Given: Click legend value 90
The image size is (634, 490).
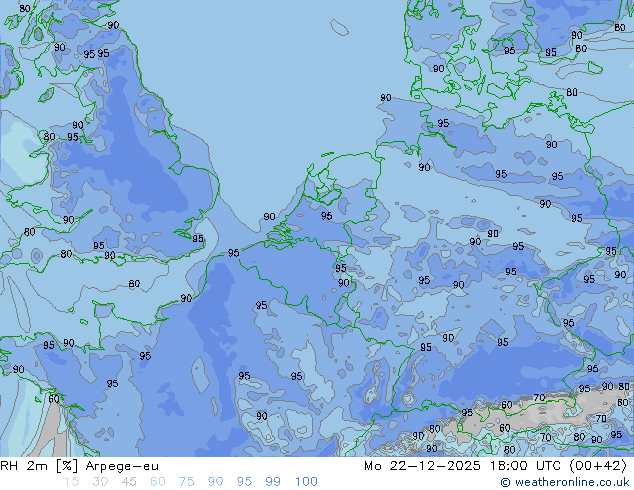Looking at the screenshot, I should [x=215, y=482].
